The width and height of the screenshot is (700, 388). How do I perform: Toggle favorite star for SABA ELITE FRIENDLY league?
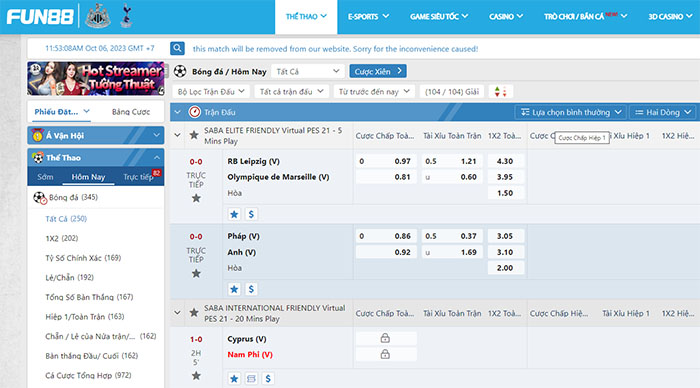pos(194,135)
